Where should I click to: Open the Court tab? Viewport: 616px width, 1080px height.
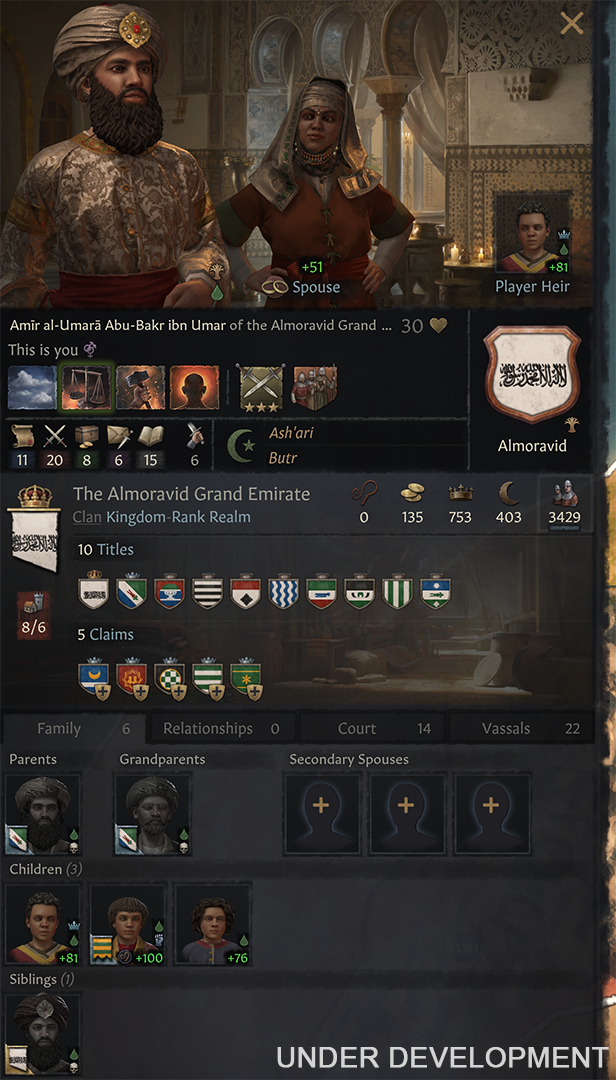click(373, 728)
